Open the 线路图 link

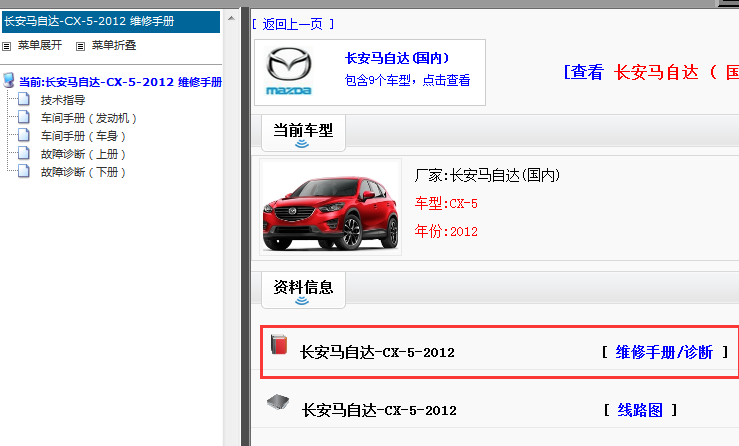(x=640, y=410)
